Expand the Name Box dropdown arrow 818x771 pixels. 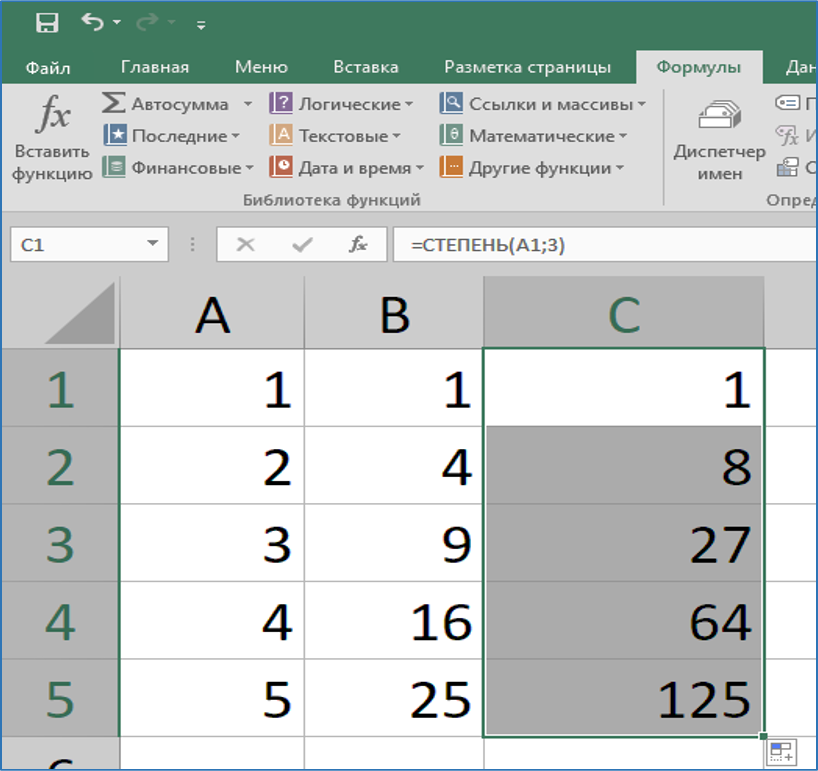152,243
